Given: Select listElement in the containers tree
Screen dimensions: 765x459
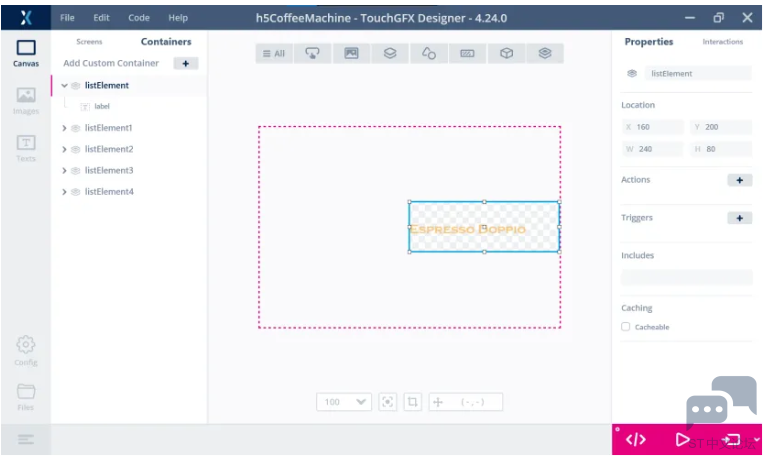Looking at the screenshot, I should tap(106, 85).
